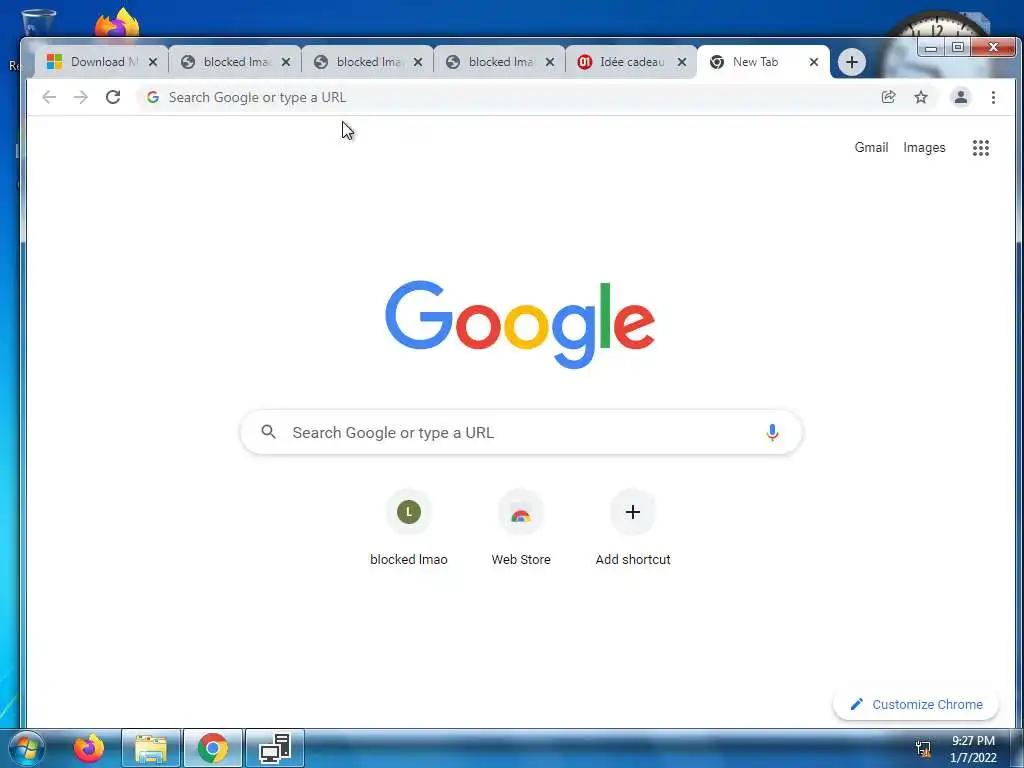Focus the center Google search box

(x=521, y=432)
